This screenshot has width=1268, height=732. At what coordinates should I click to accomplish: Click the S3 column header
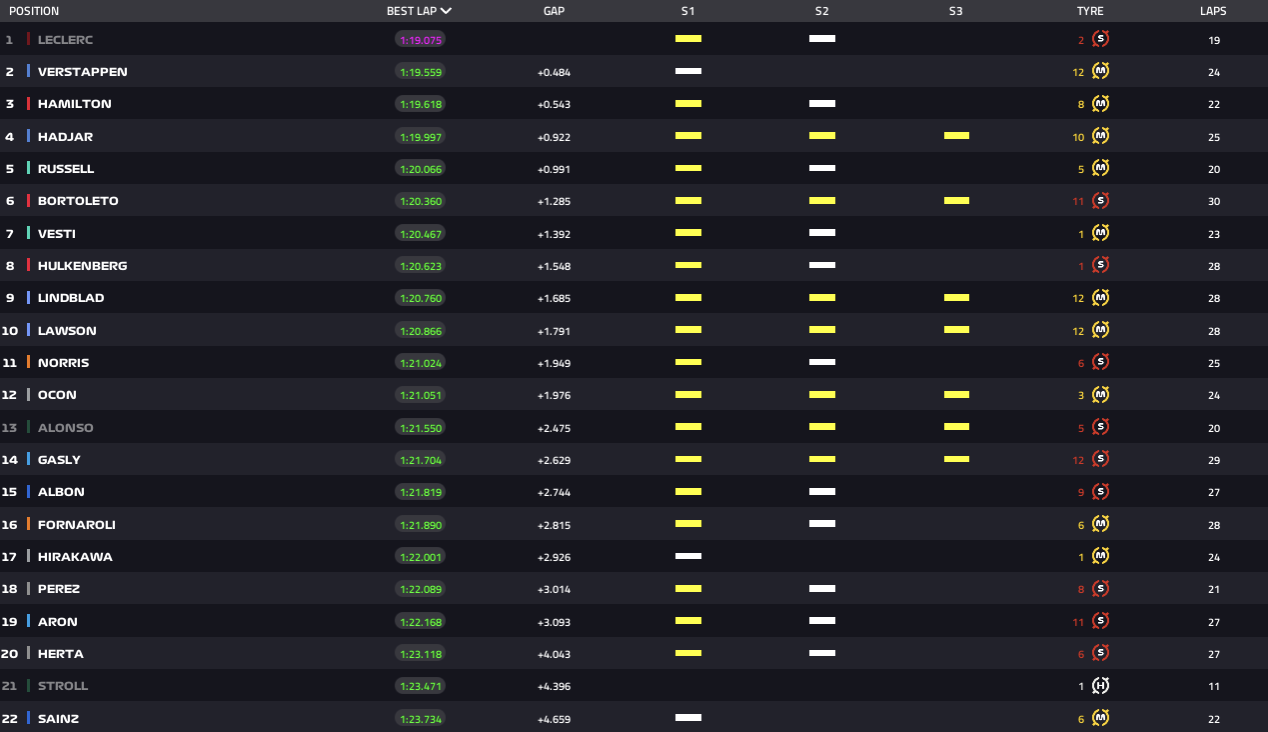tap(956, 11)
